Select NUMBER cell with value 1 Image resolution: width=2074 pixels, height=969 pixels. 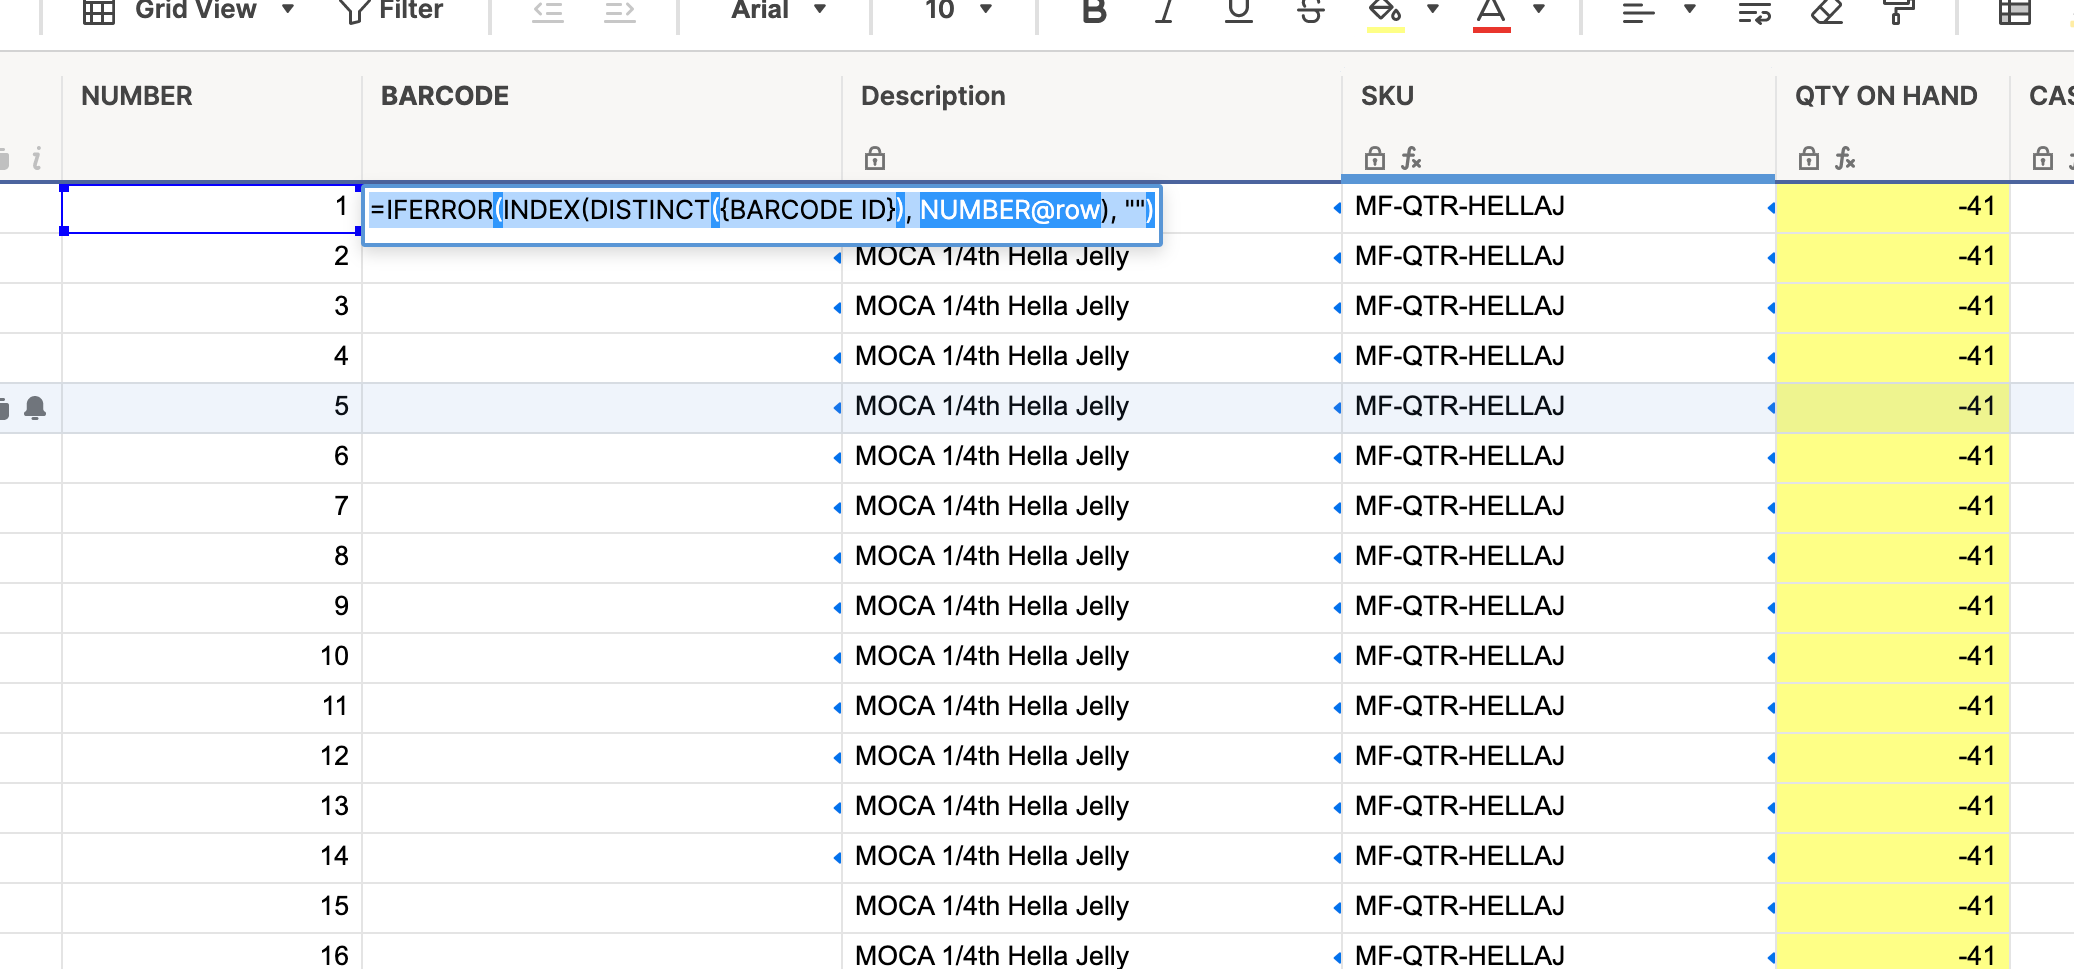[x=211, y=208]
